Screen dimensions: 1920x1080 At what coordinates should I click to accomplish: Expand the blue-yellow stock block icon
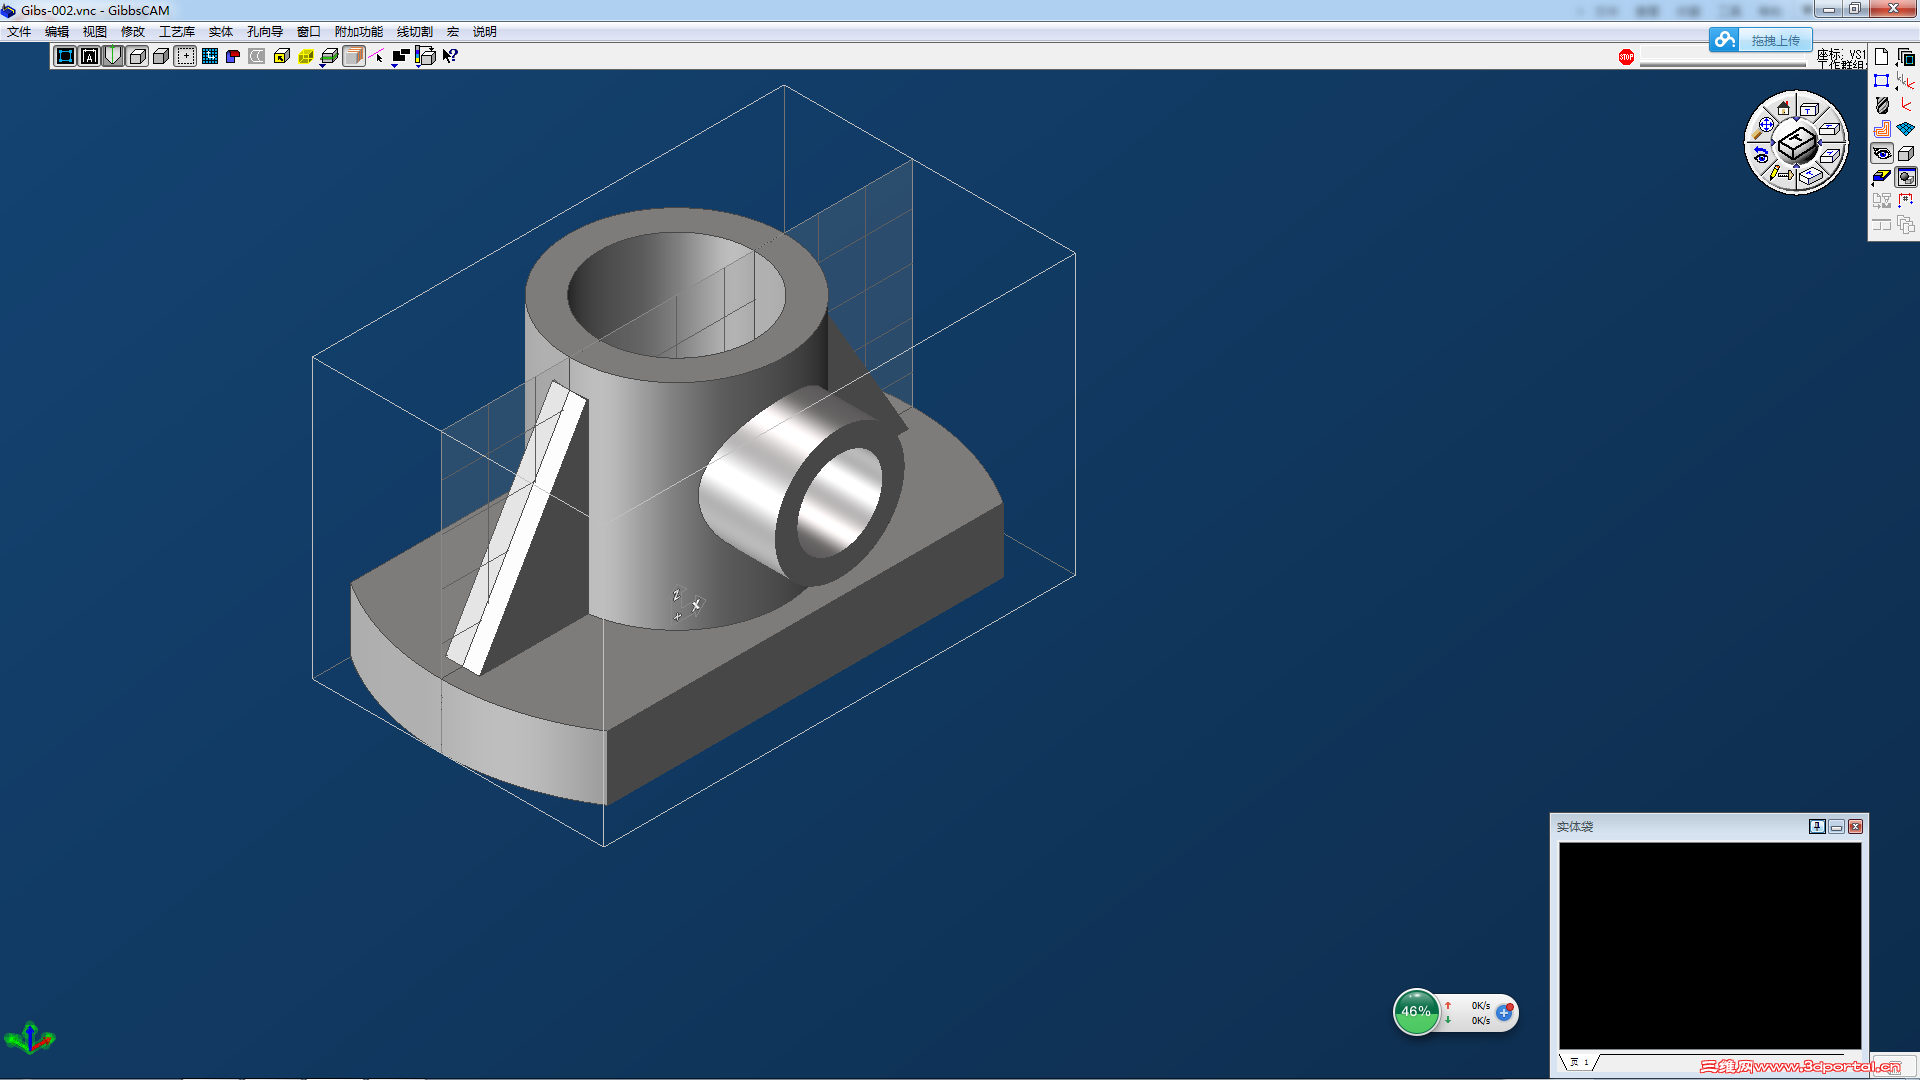[x=1881, y=177]
